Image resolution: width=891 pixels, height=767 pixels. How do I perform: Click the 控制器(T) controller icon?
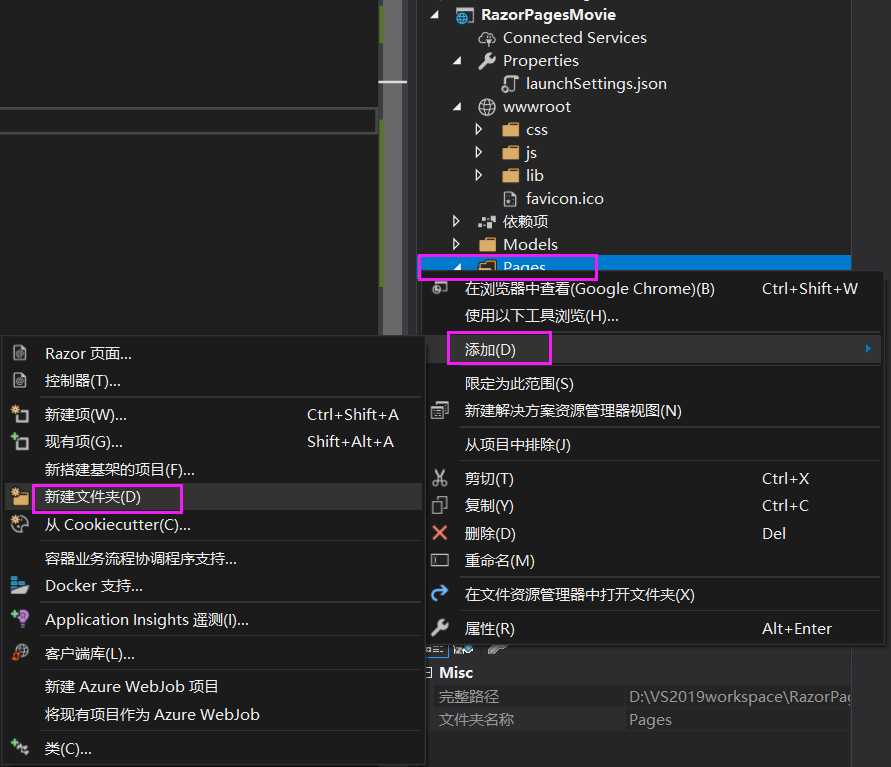[20, 380]
